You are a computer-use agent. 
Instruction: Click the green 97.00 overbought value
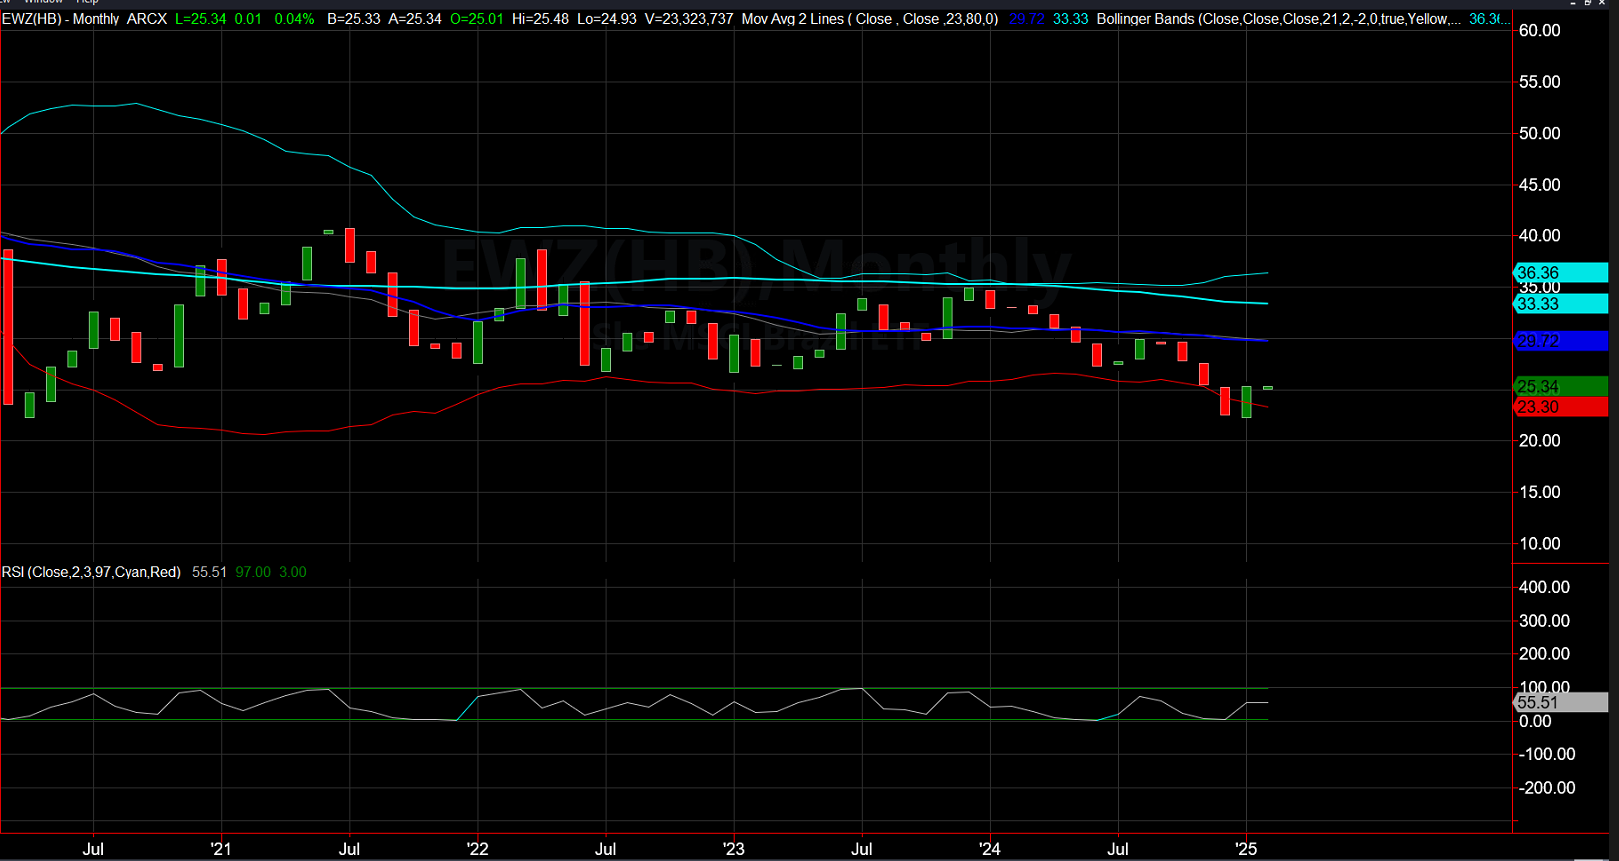253,572
